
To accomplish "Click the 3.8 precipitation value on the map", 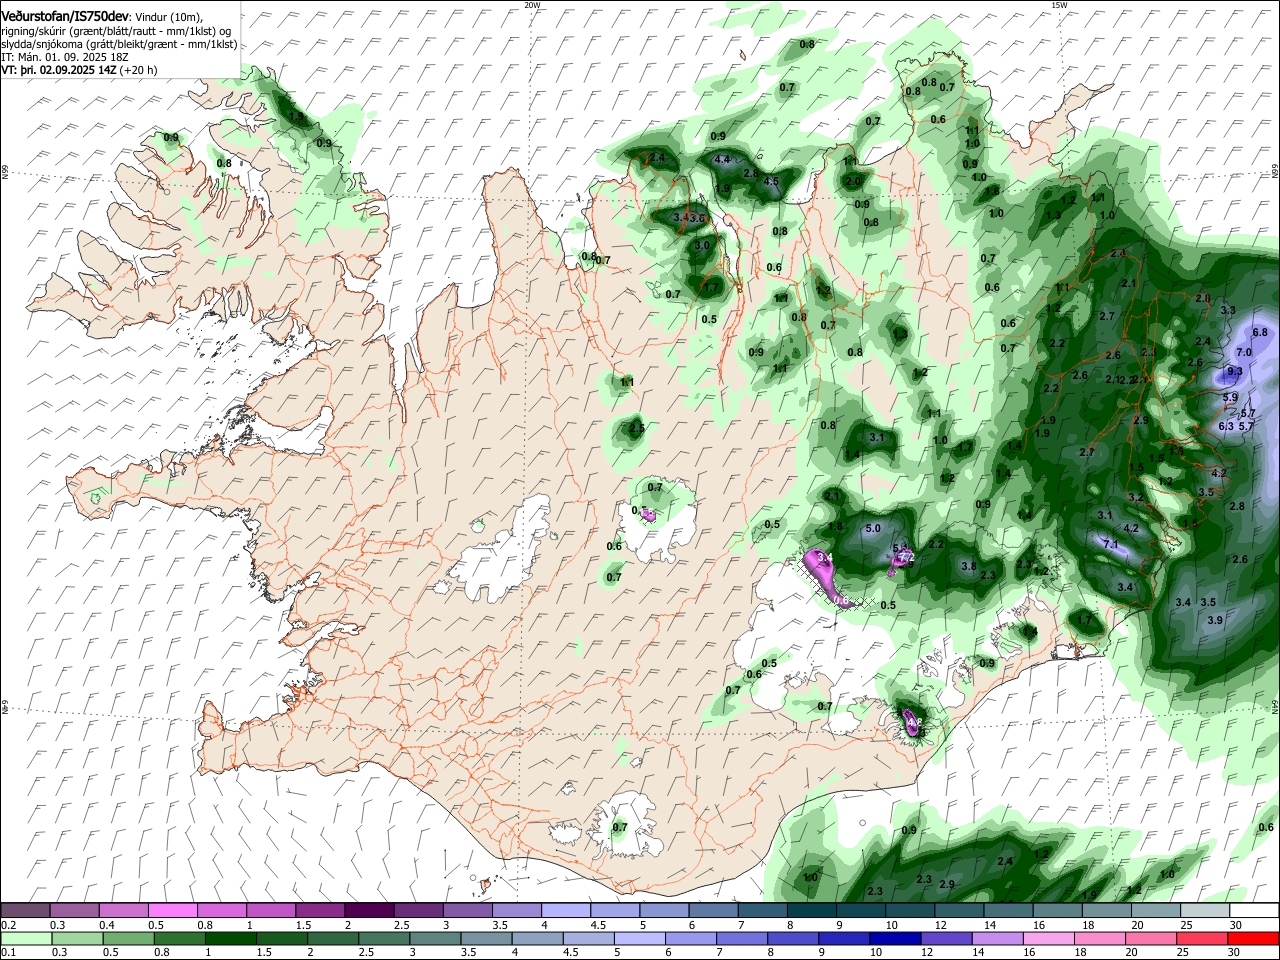I will click(968, 566).
